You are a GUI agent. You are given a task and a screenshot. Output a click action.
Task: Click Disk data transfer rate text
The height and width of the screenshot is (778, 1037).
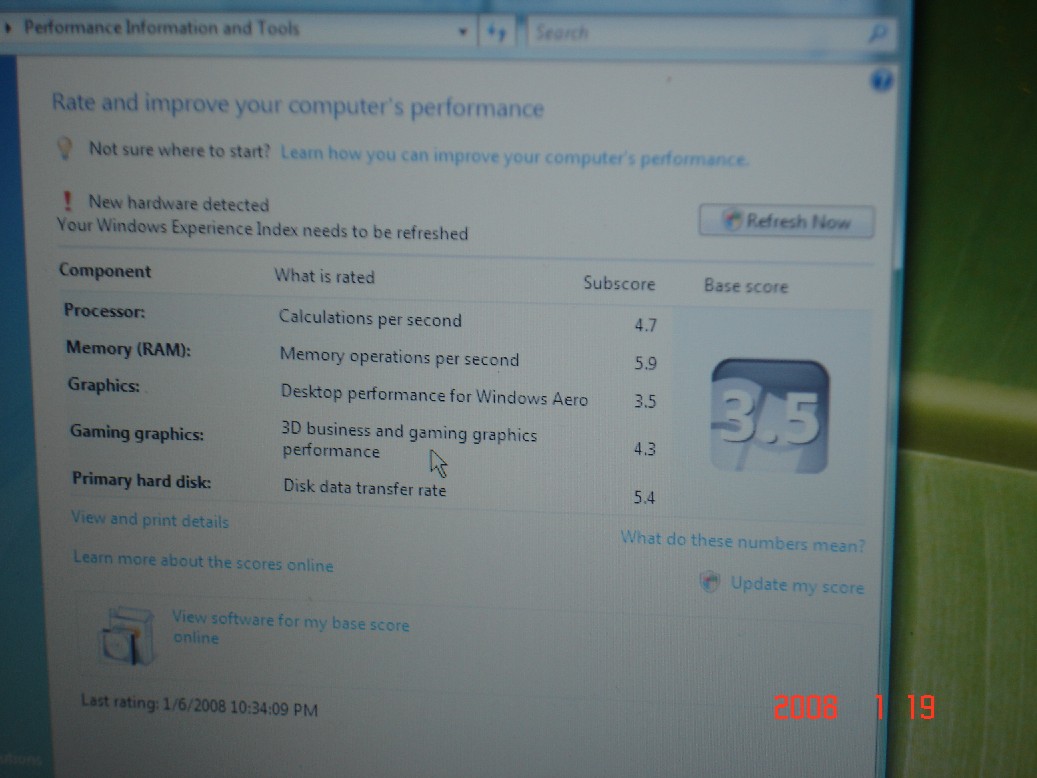point(365,488)
